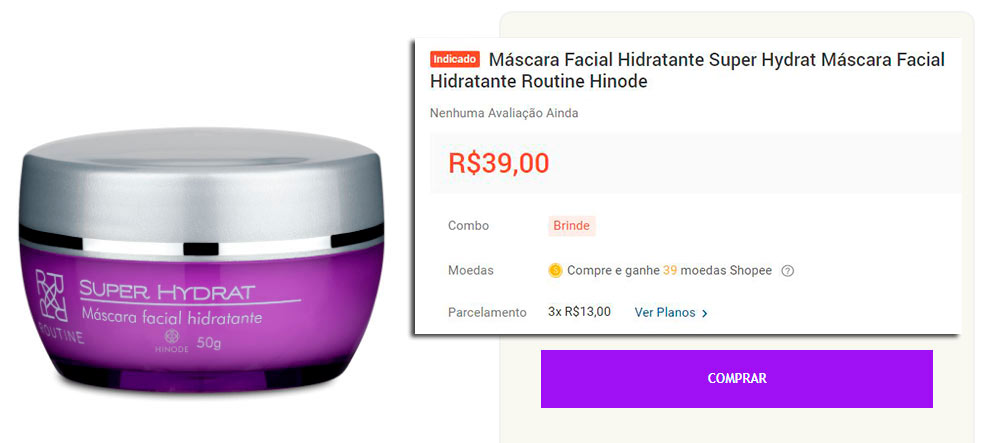987x443 pixels.
Task: Click the R$39,00 price
Action: pyautogui.click(x=499, y=163)
